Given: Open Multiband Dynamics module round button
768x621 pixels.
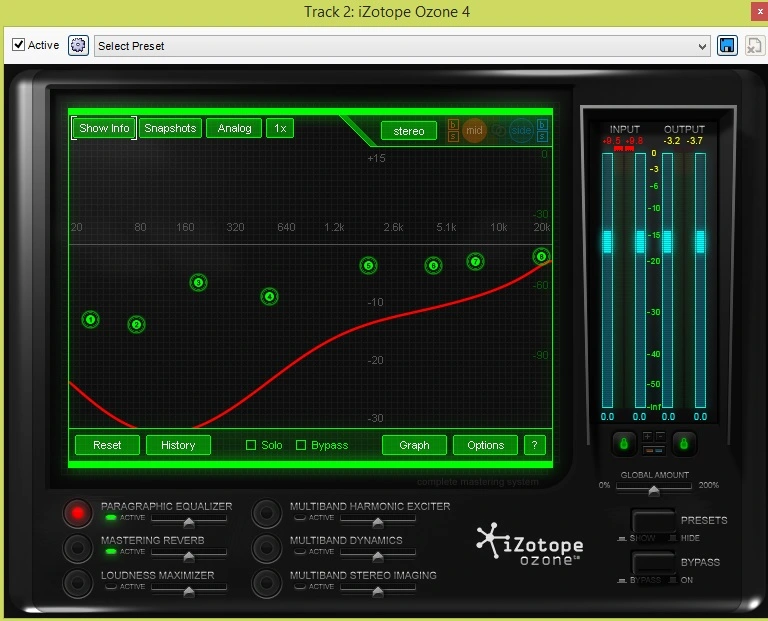Looking at the screenshot, I should [x=266, y=548].
